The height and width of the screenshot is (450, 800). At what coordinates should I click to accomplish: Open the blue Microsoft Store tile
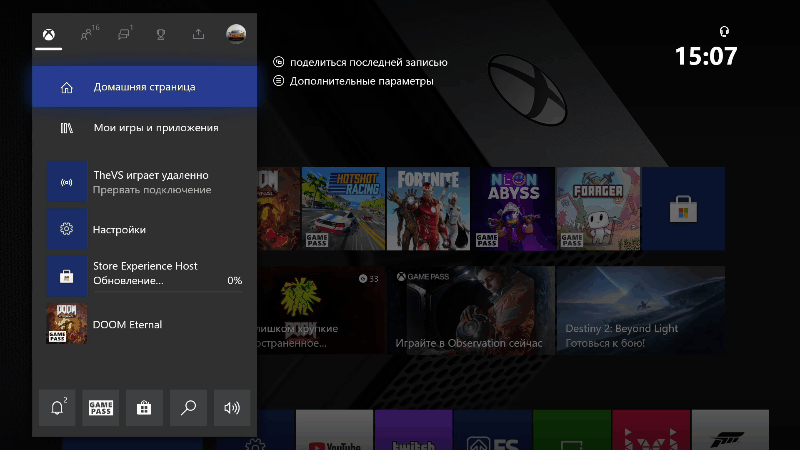(684, 209)
